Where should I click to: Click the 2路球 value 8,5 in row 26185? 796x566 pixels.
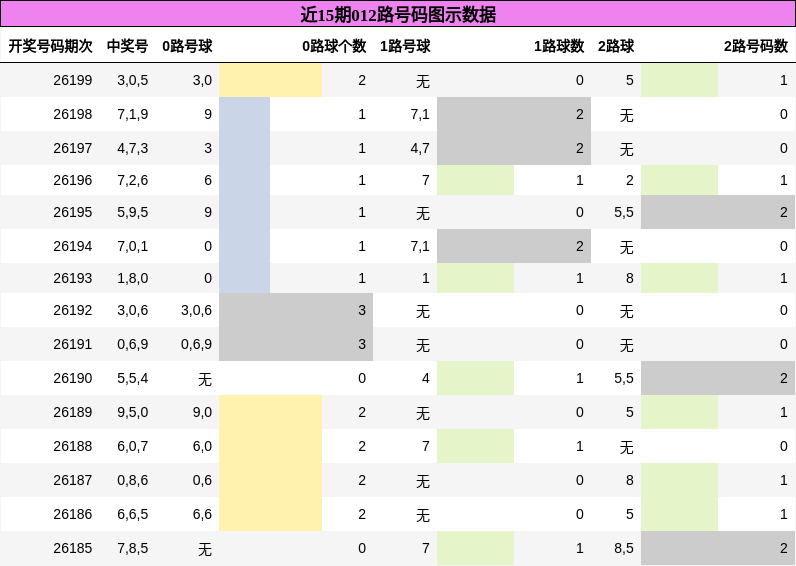pos(623,548)
